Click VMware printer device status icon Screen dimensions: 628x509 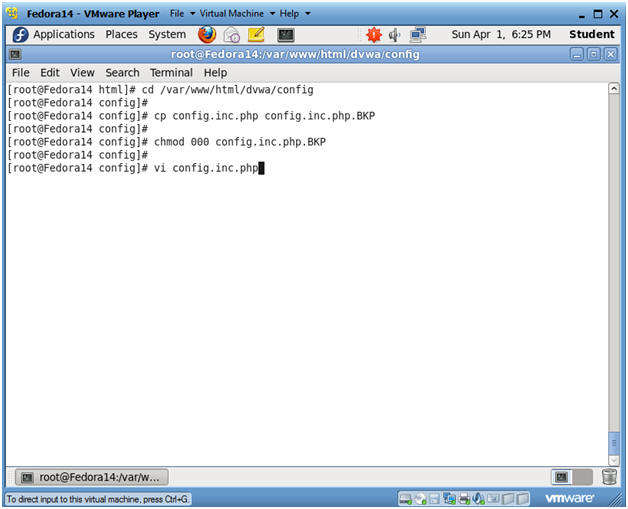(464, 499)
